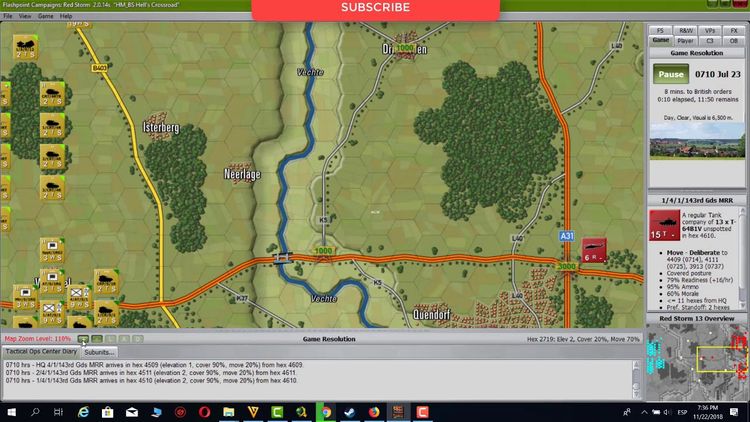
Task: Click the fifth map zoom level button
Action: click(138, 339)
